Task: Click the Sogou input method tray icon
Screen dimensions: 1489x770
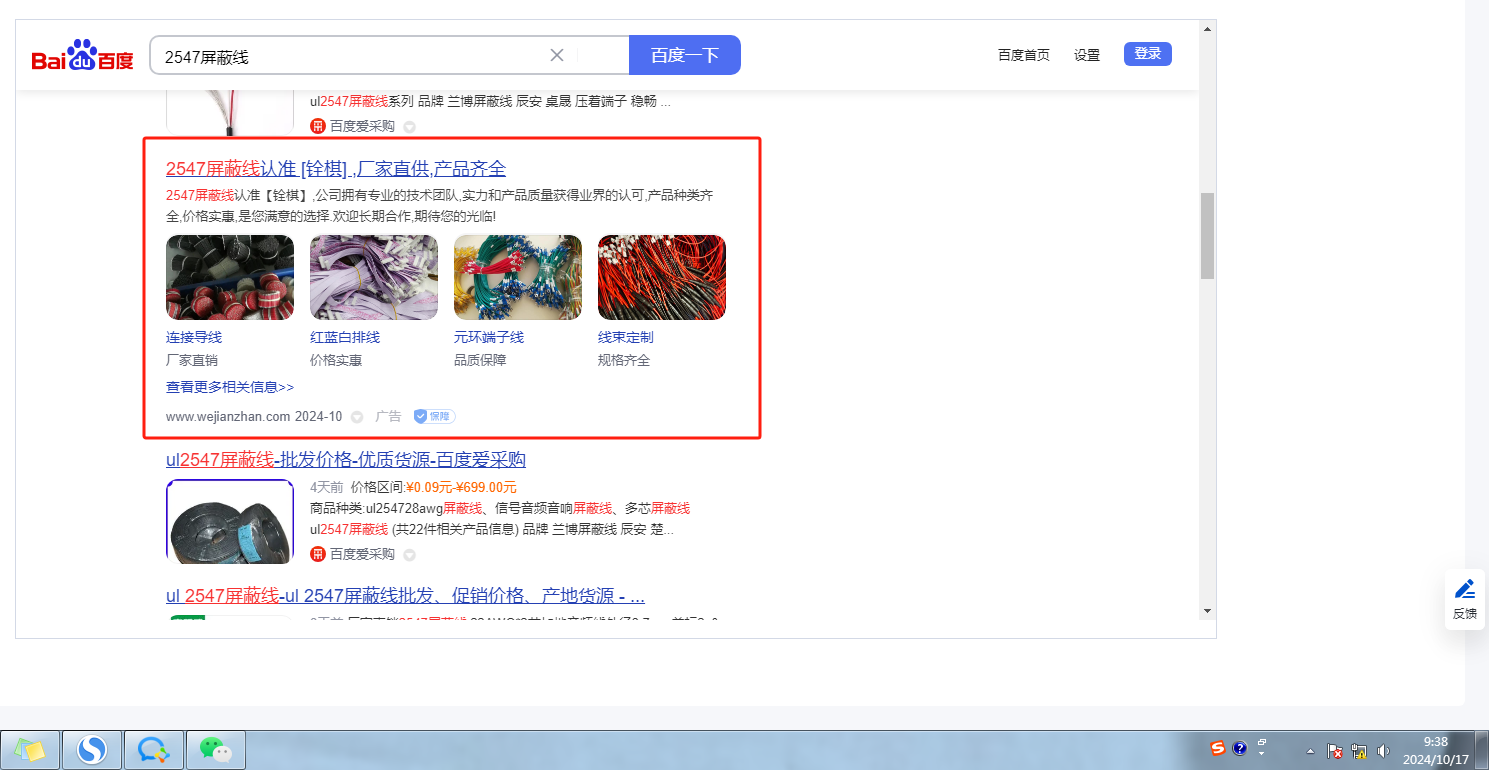Action: click(1217, 748)
